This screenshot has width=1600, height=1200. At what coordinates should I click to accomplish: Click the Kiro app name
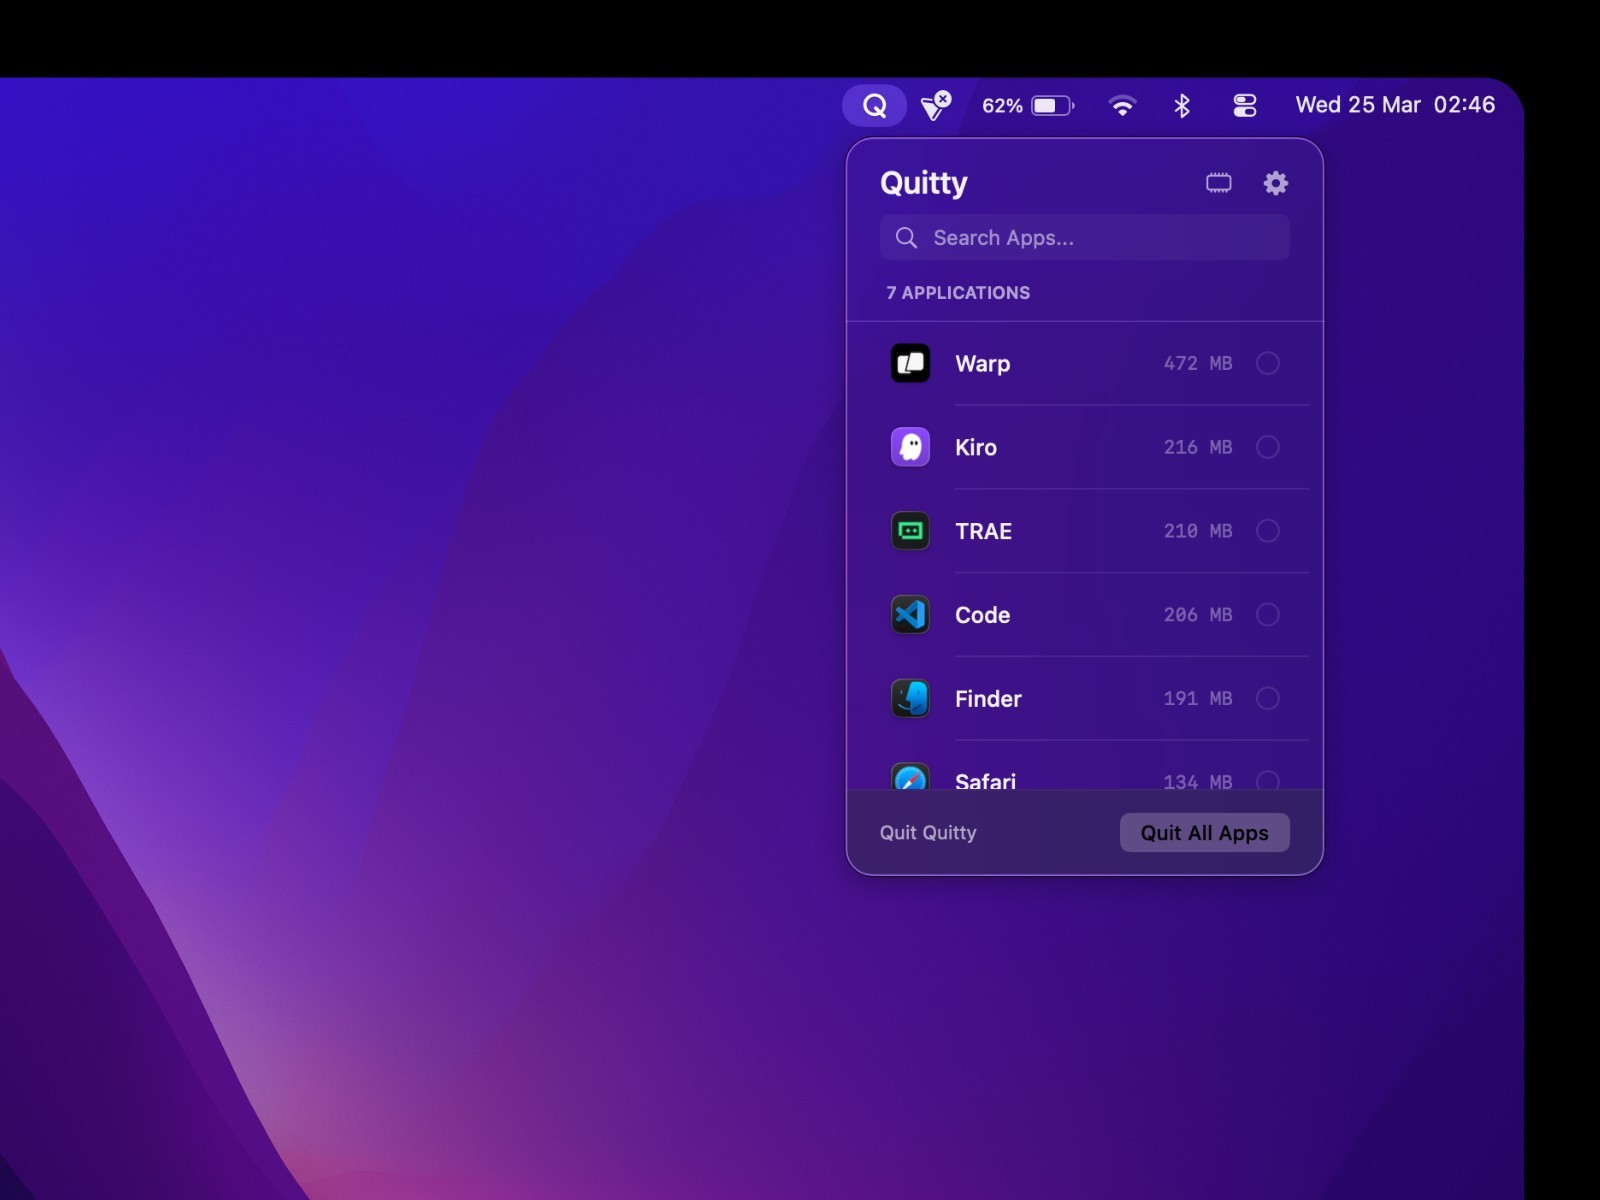coord(976,447)
